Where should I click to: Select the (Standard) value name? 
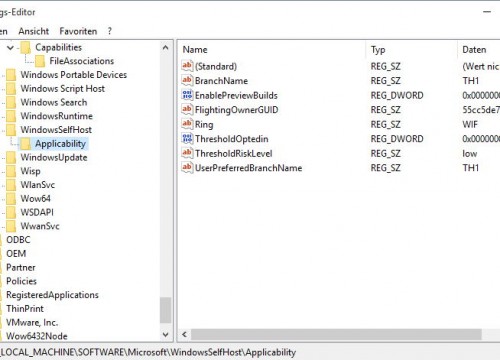click(216, 66)
